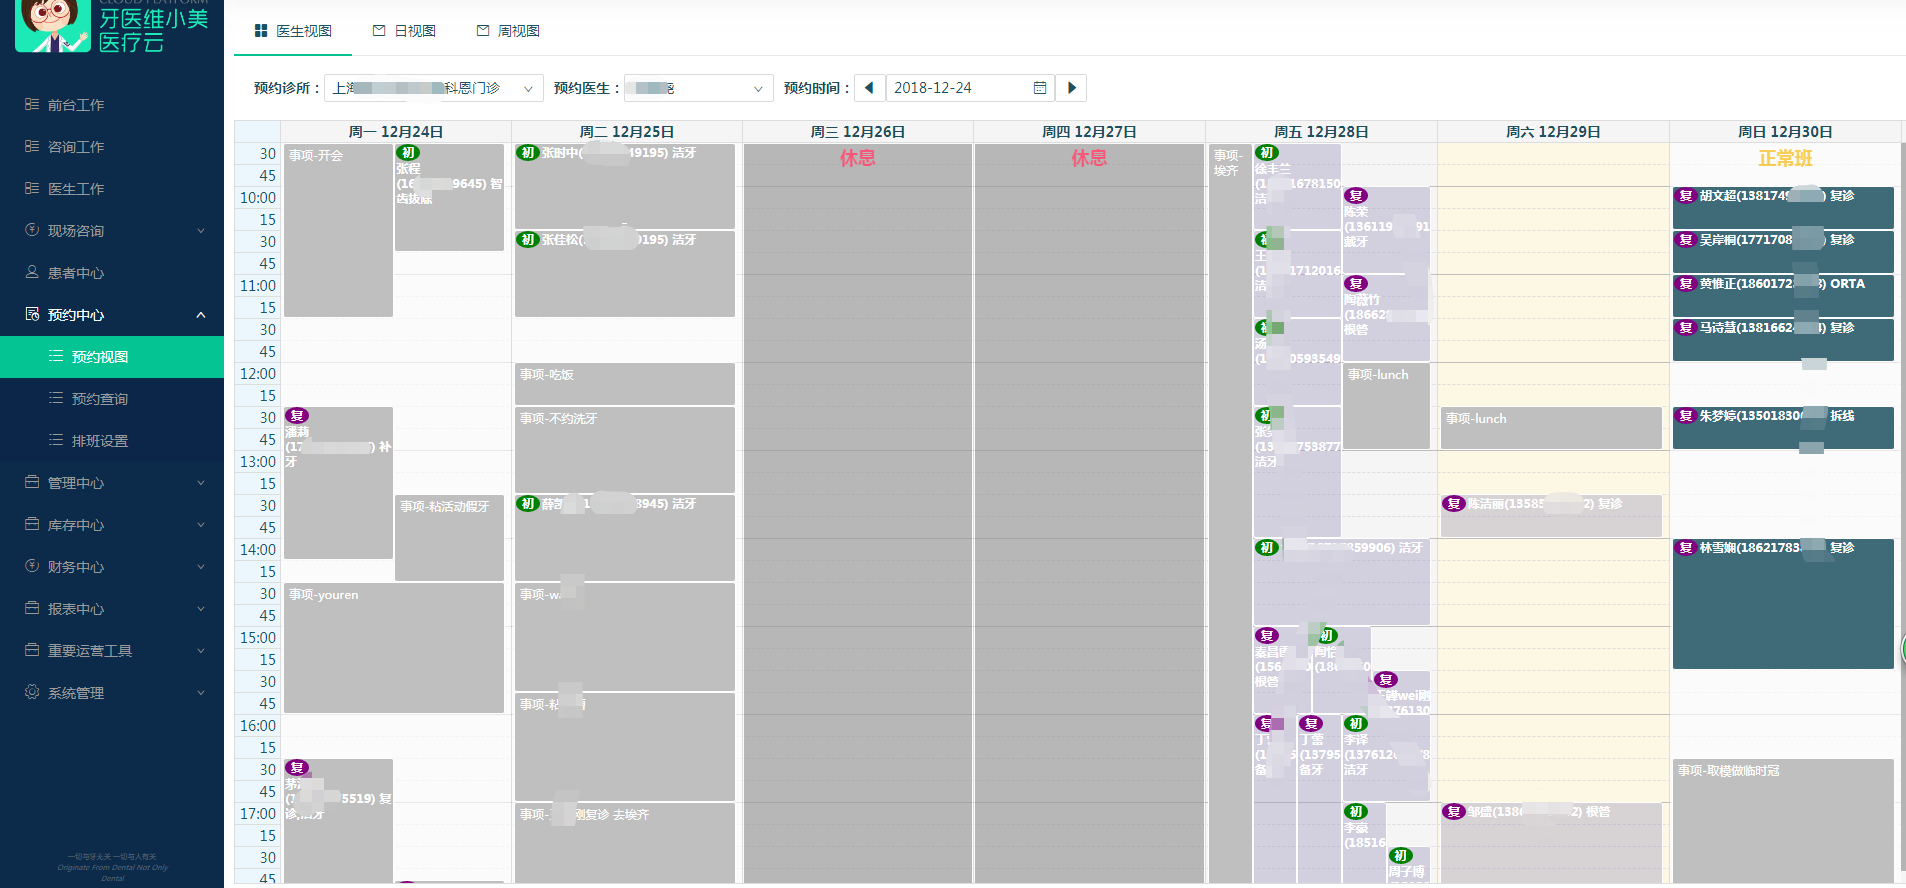This screenshot has width=1906, height=888.
Task: Click the 财务中心 sidebar icon
Action: coord(32,566)
